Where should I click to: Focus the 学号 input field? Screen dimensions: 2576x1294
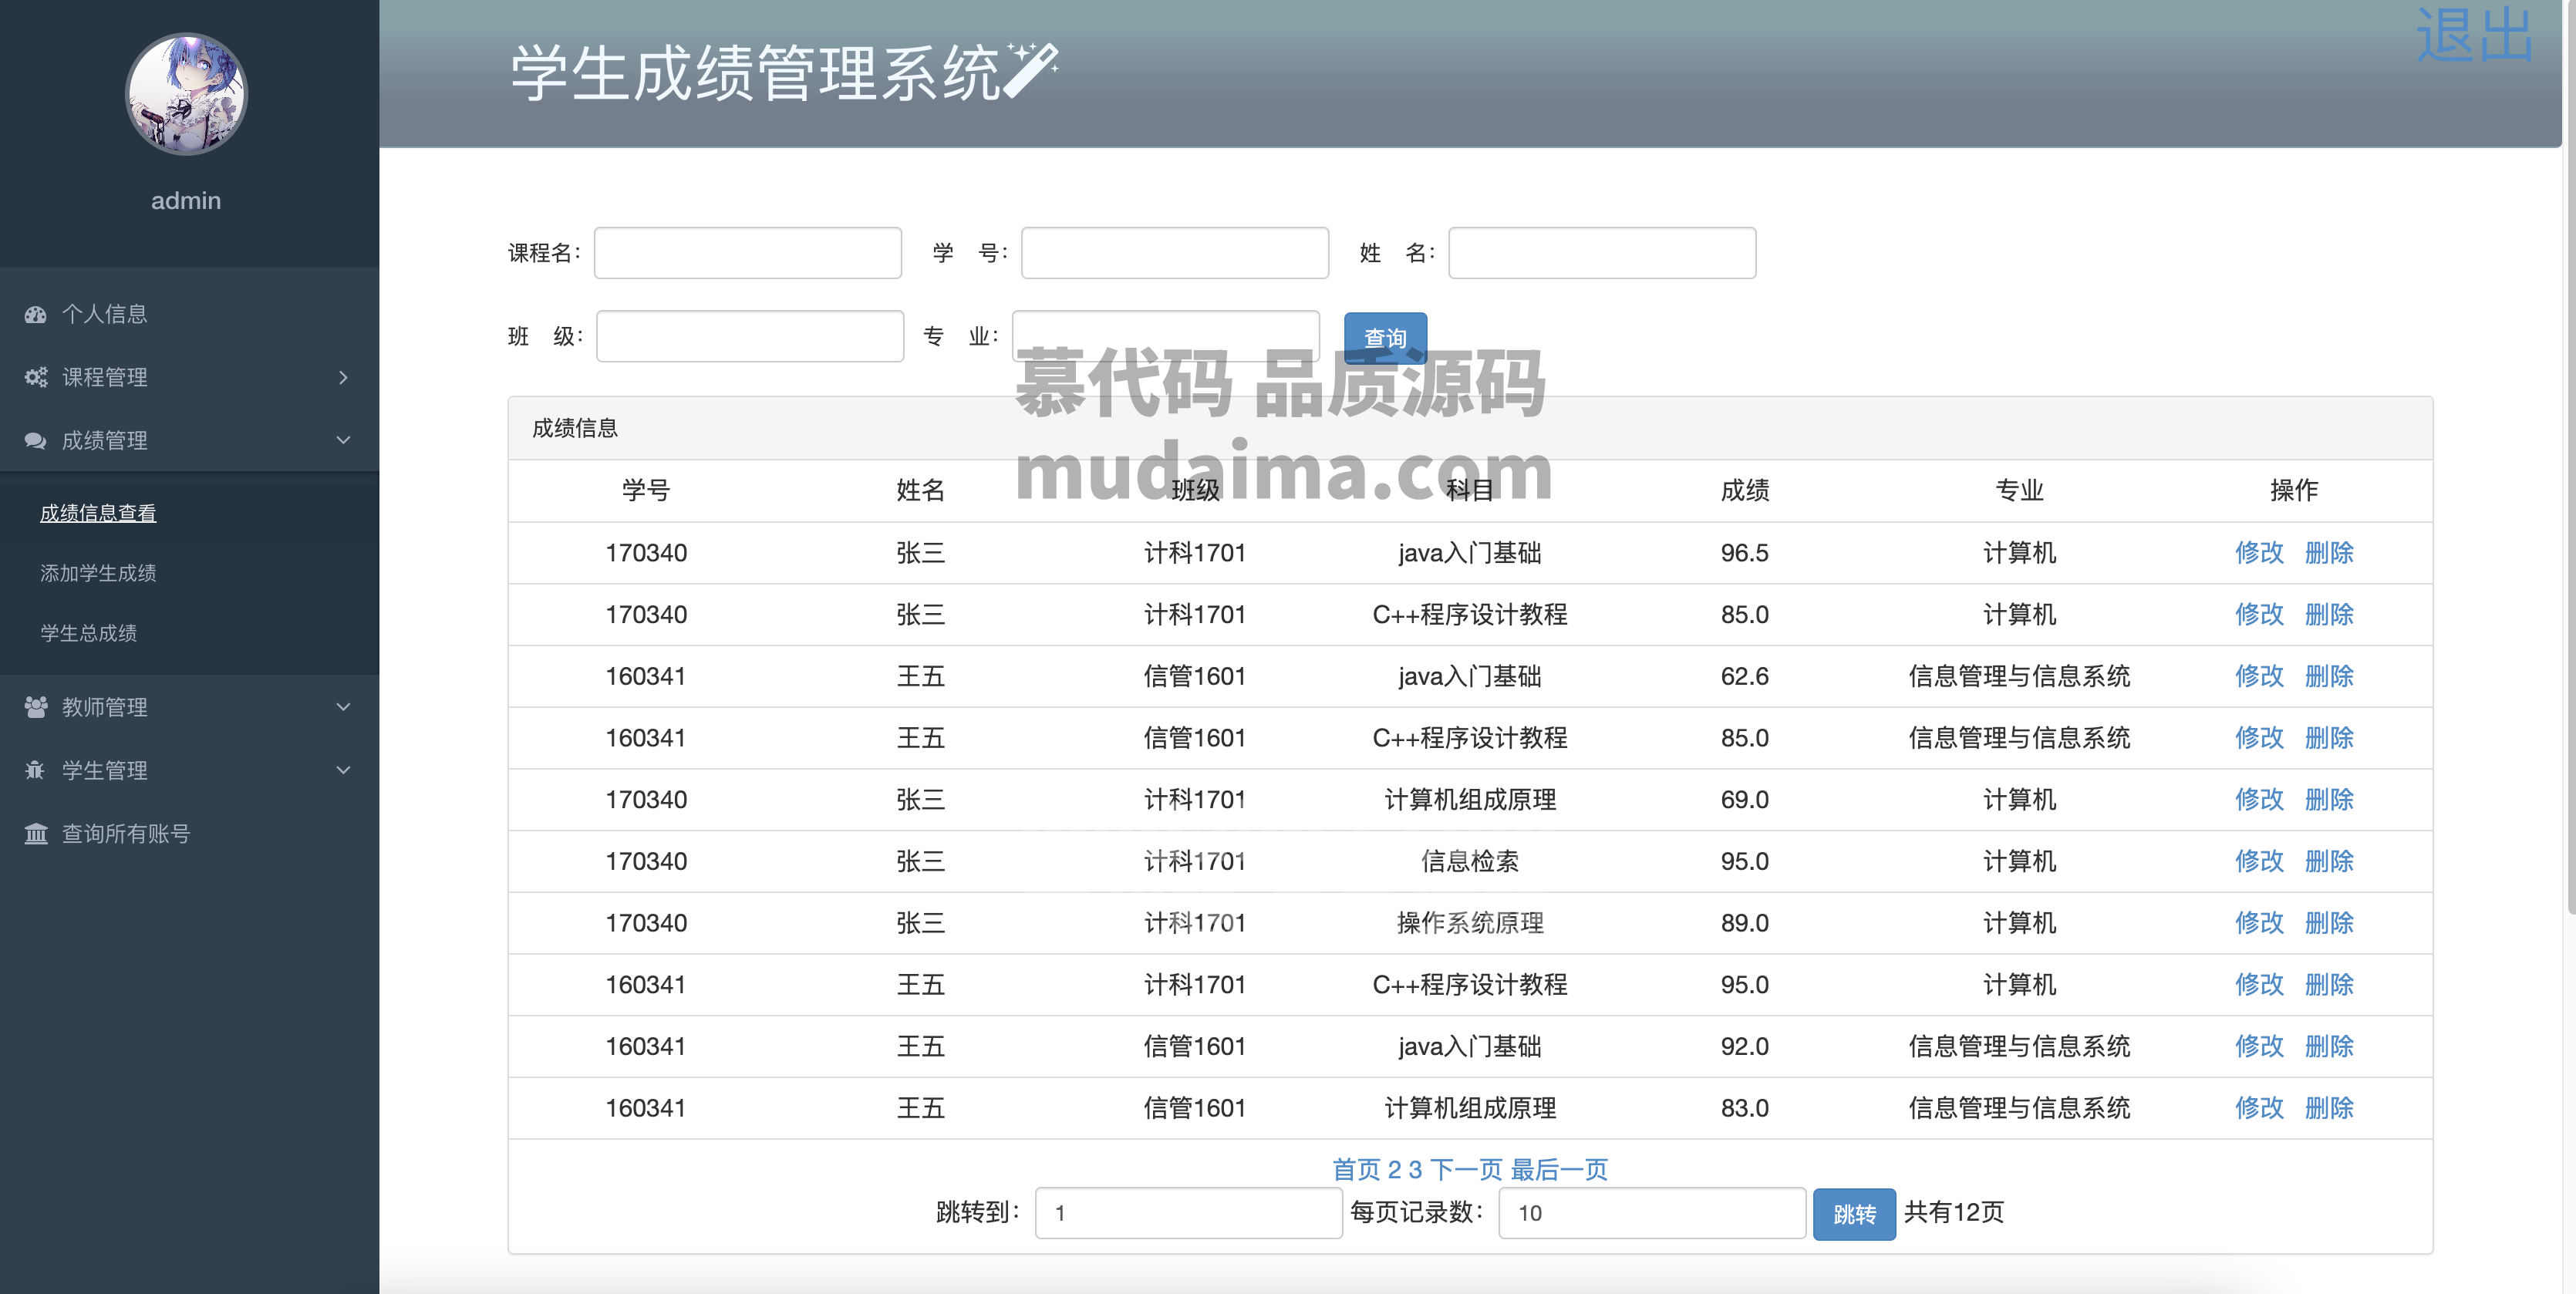pos(1175,253)
